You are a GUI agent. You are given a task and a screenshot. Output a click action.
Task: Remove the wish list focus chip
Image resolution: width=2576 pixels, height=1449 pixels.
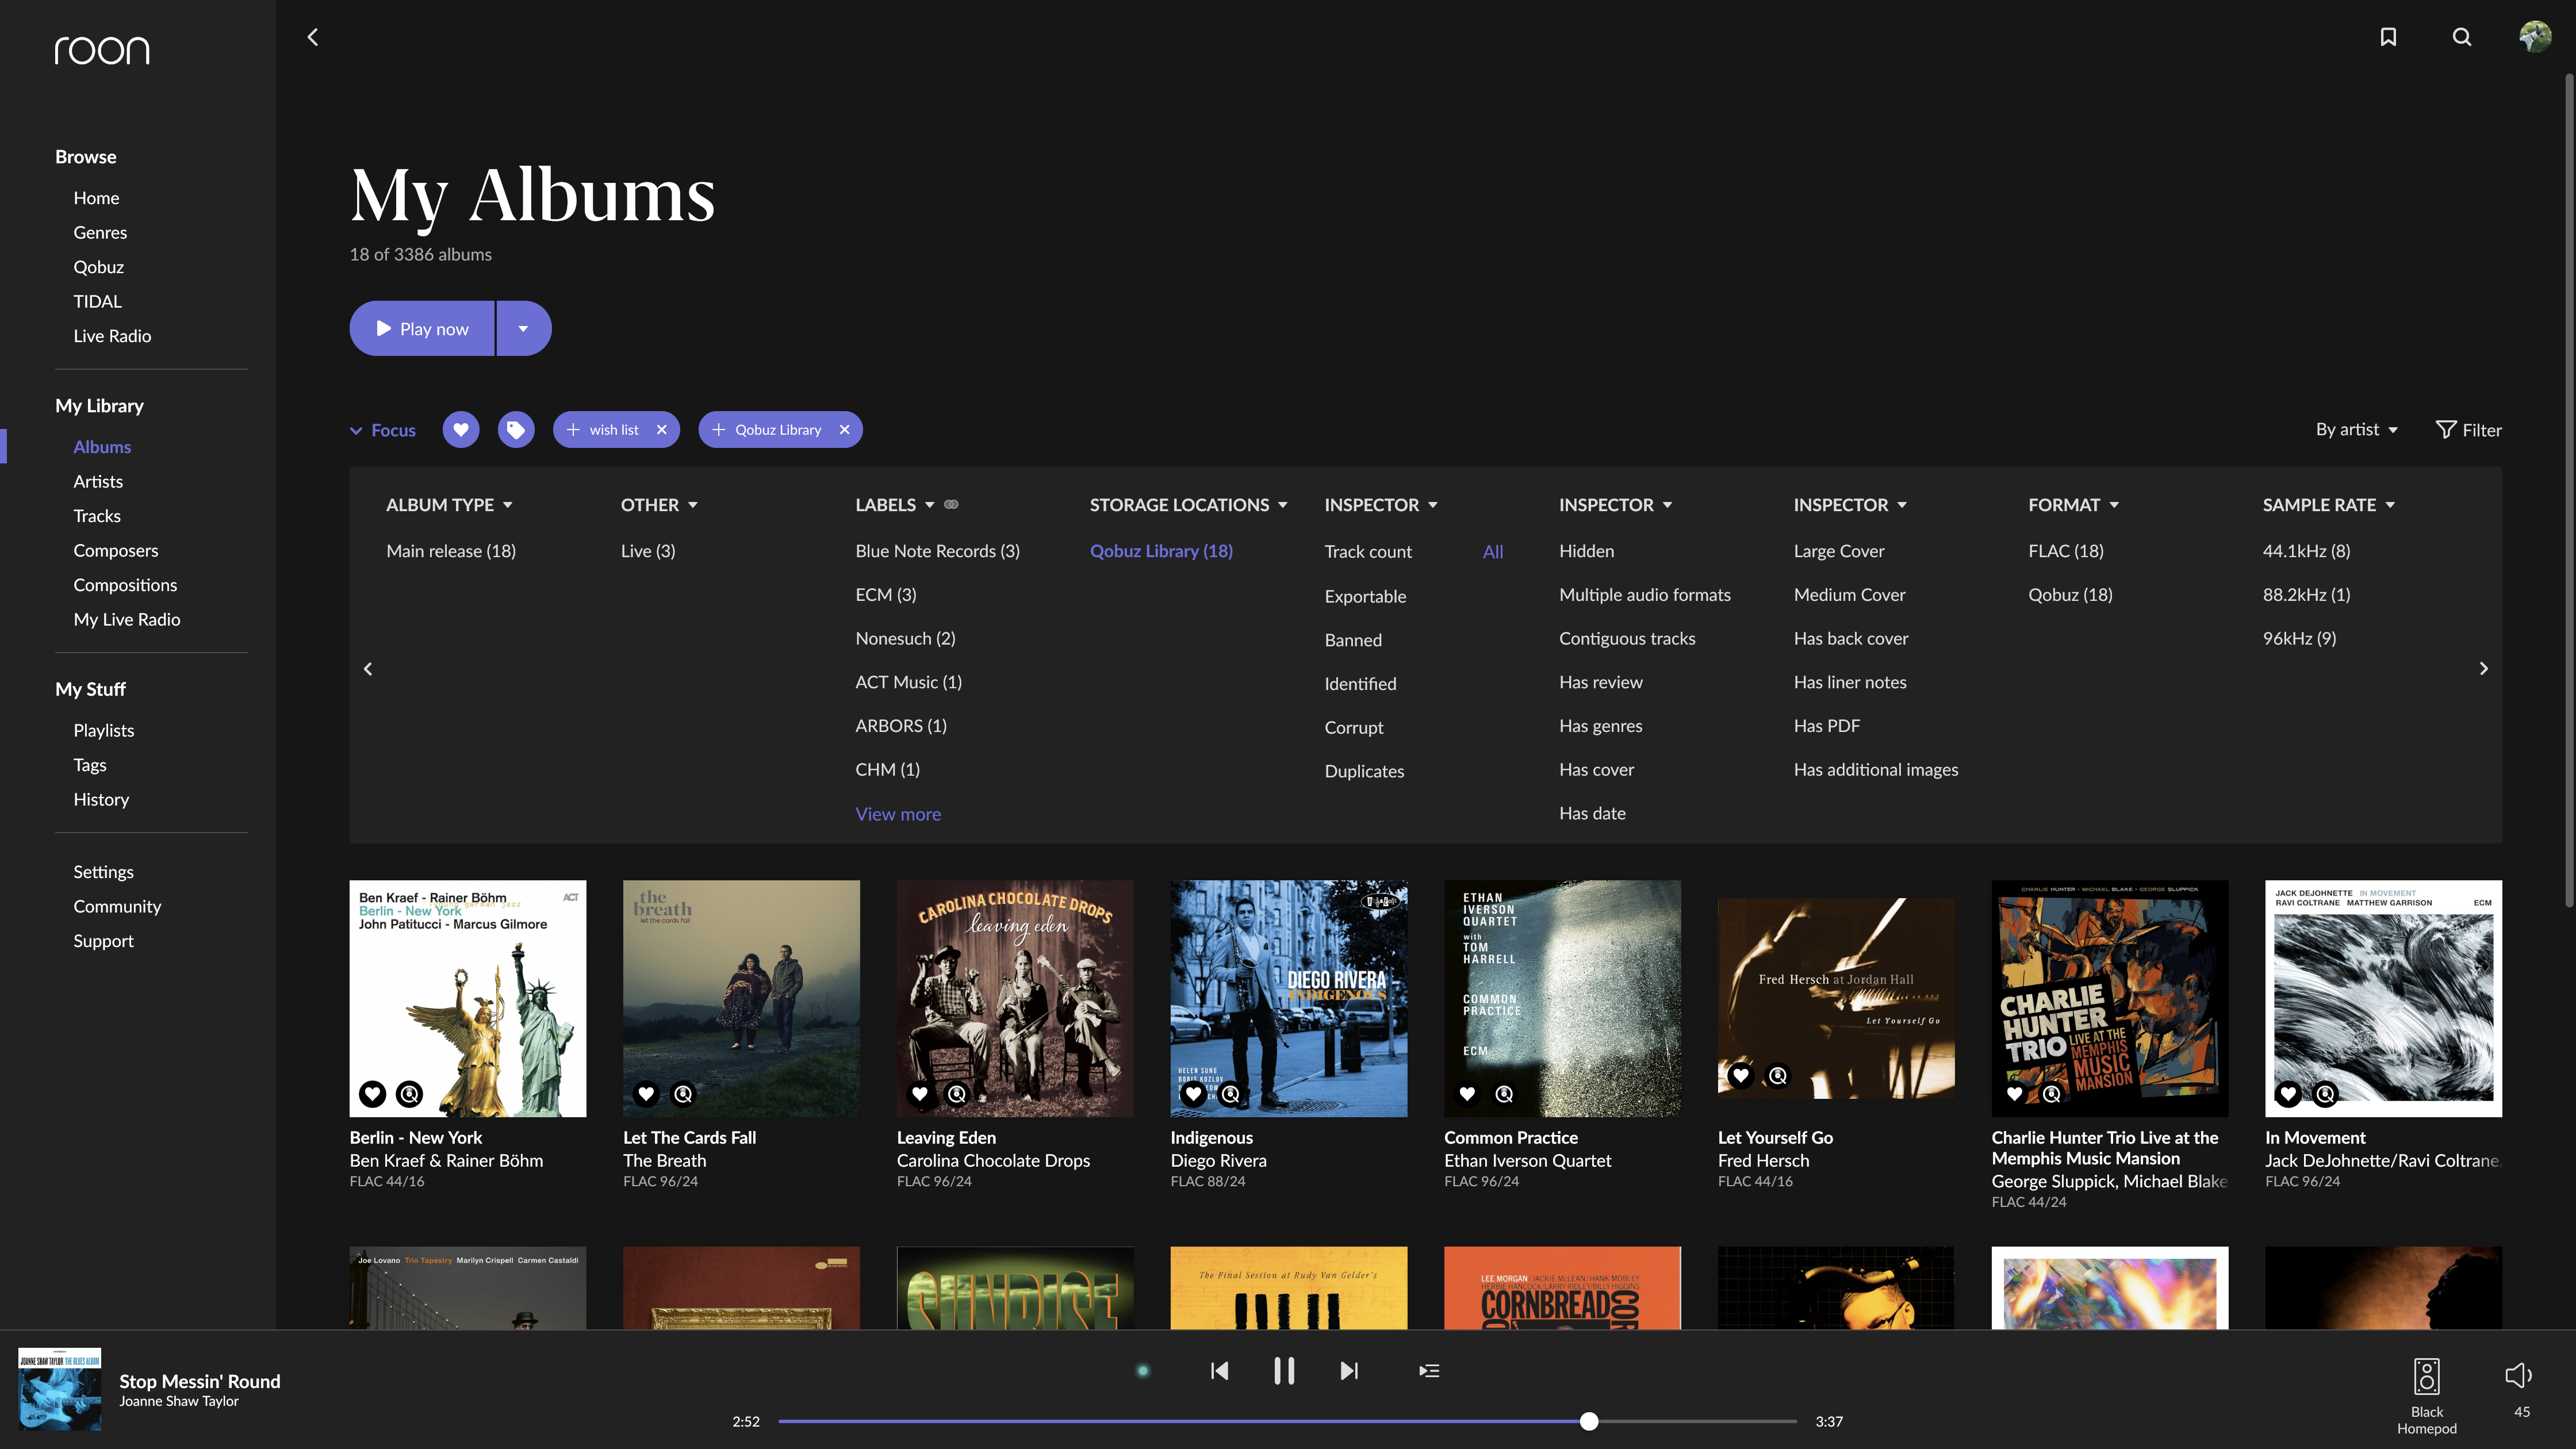(662, 430)
